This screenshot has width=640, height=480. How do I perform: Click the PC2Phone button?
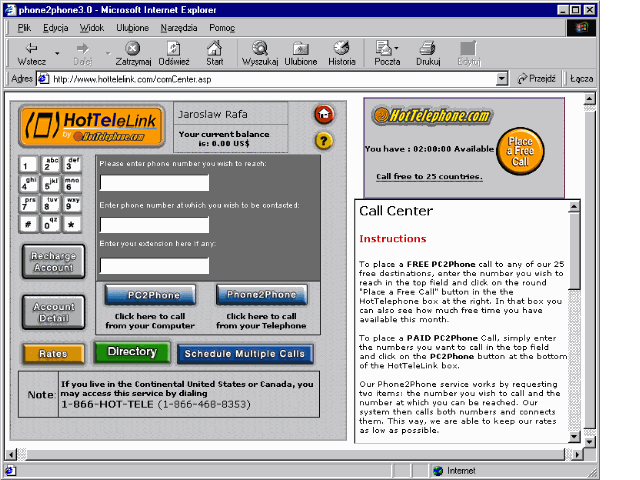150,295
